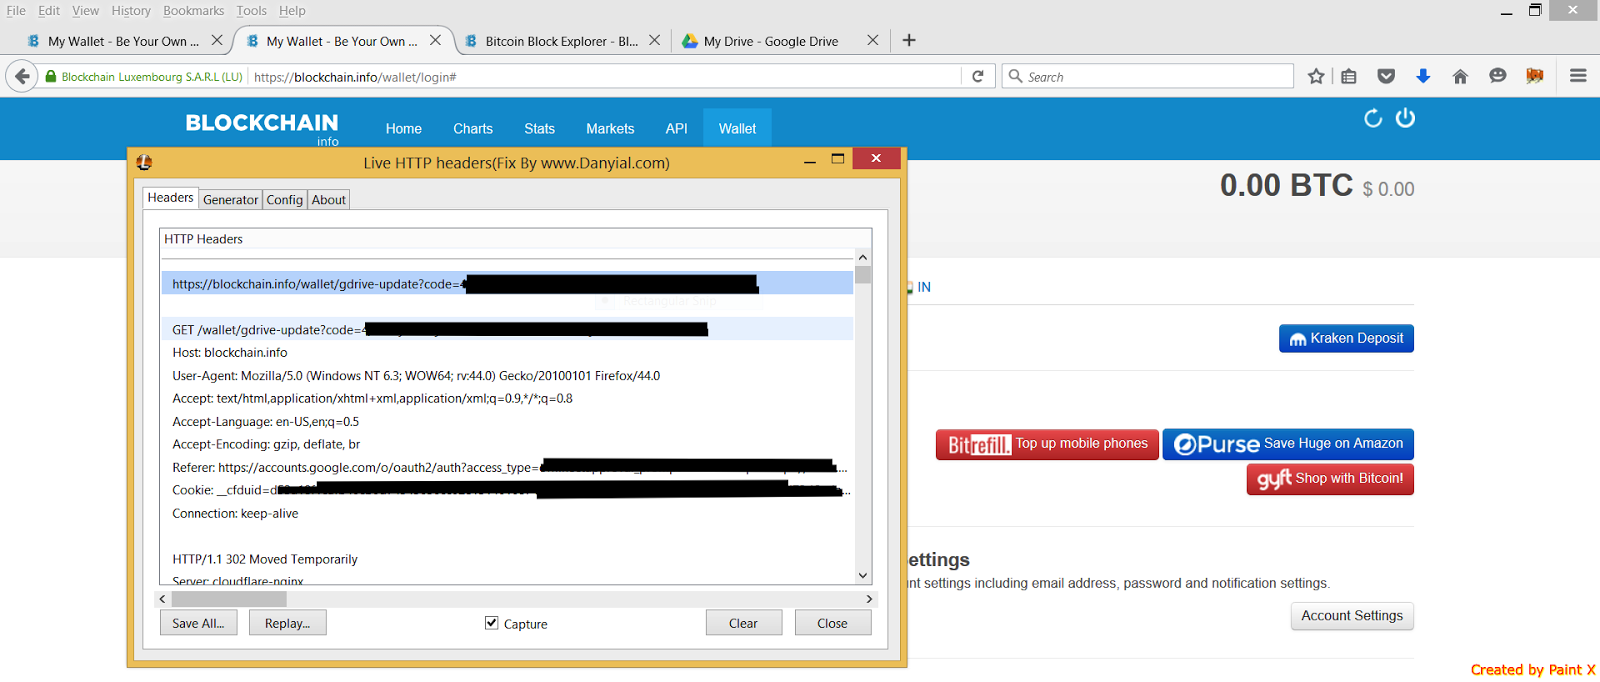Click the wallet refresh icon in blue header
The width and height of the screenshot is (1600, 682).
(1373, 118)
